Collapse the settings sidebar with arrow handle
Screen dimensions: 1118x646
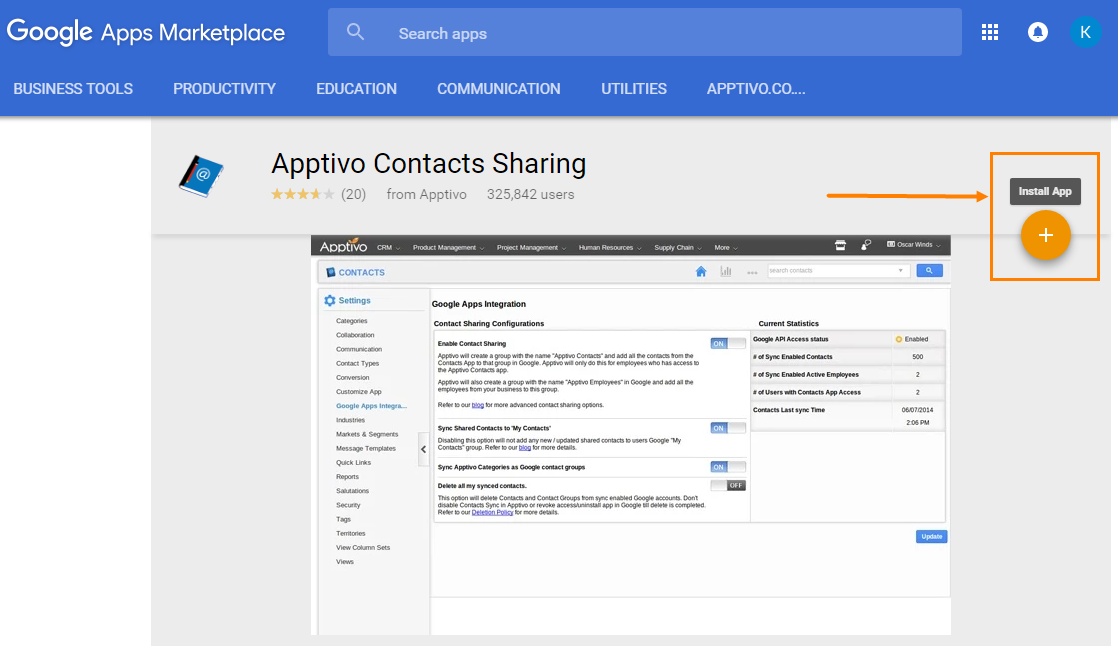[423, 450]
